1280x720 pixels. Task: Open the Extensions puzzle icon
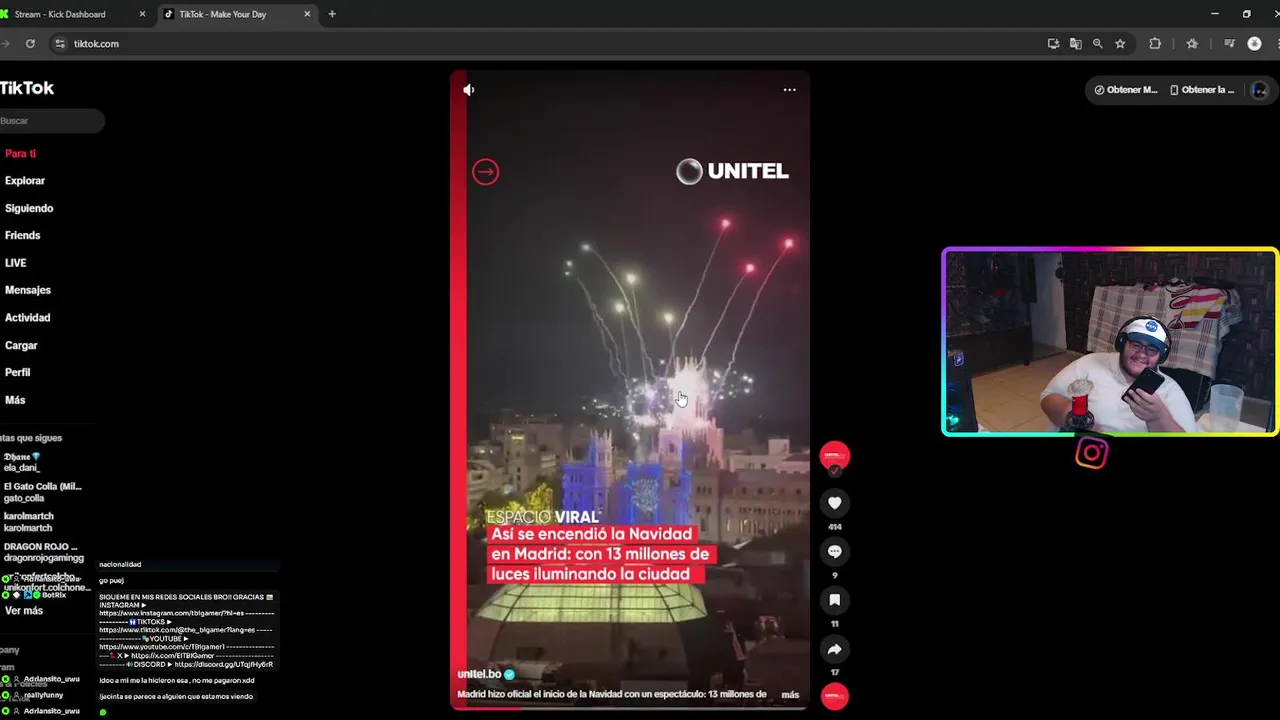1155,44
